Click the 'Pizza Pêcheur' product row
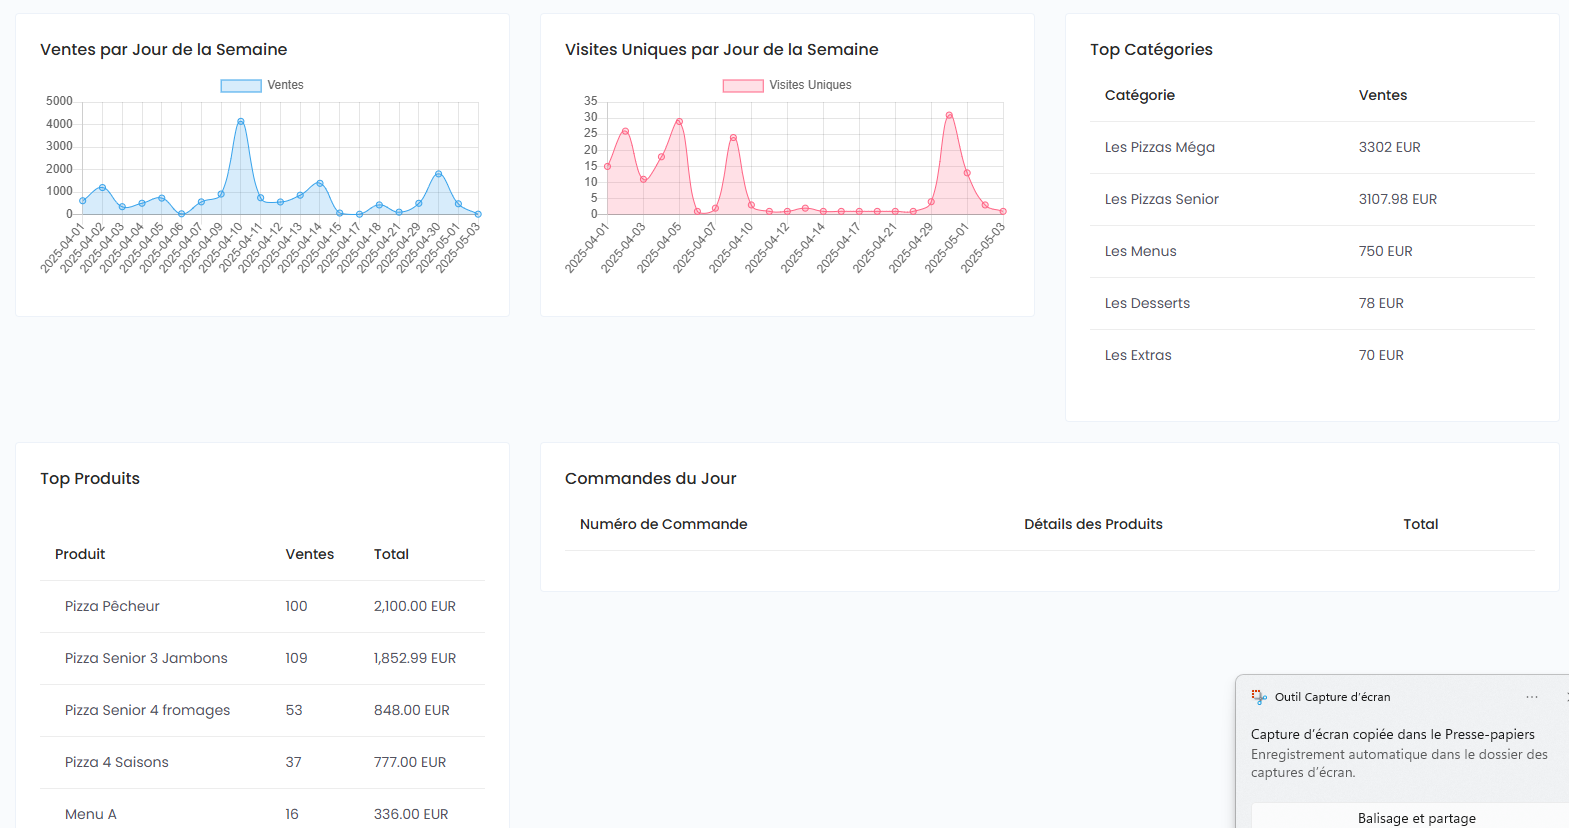This screenshot has width=1569, height=828. click(112, 606)
